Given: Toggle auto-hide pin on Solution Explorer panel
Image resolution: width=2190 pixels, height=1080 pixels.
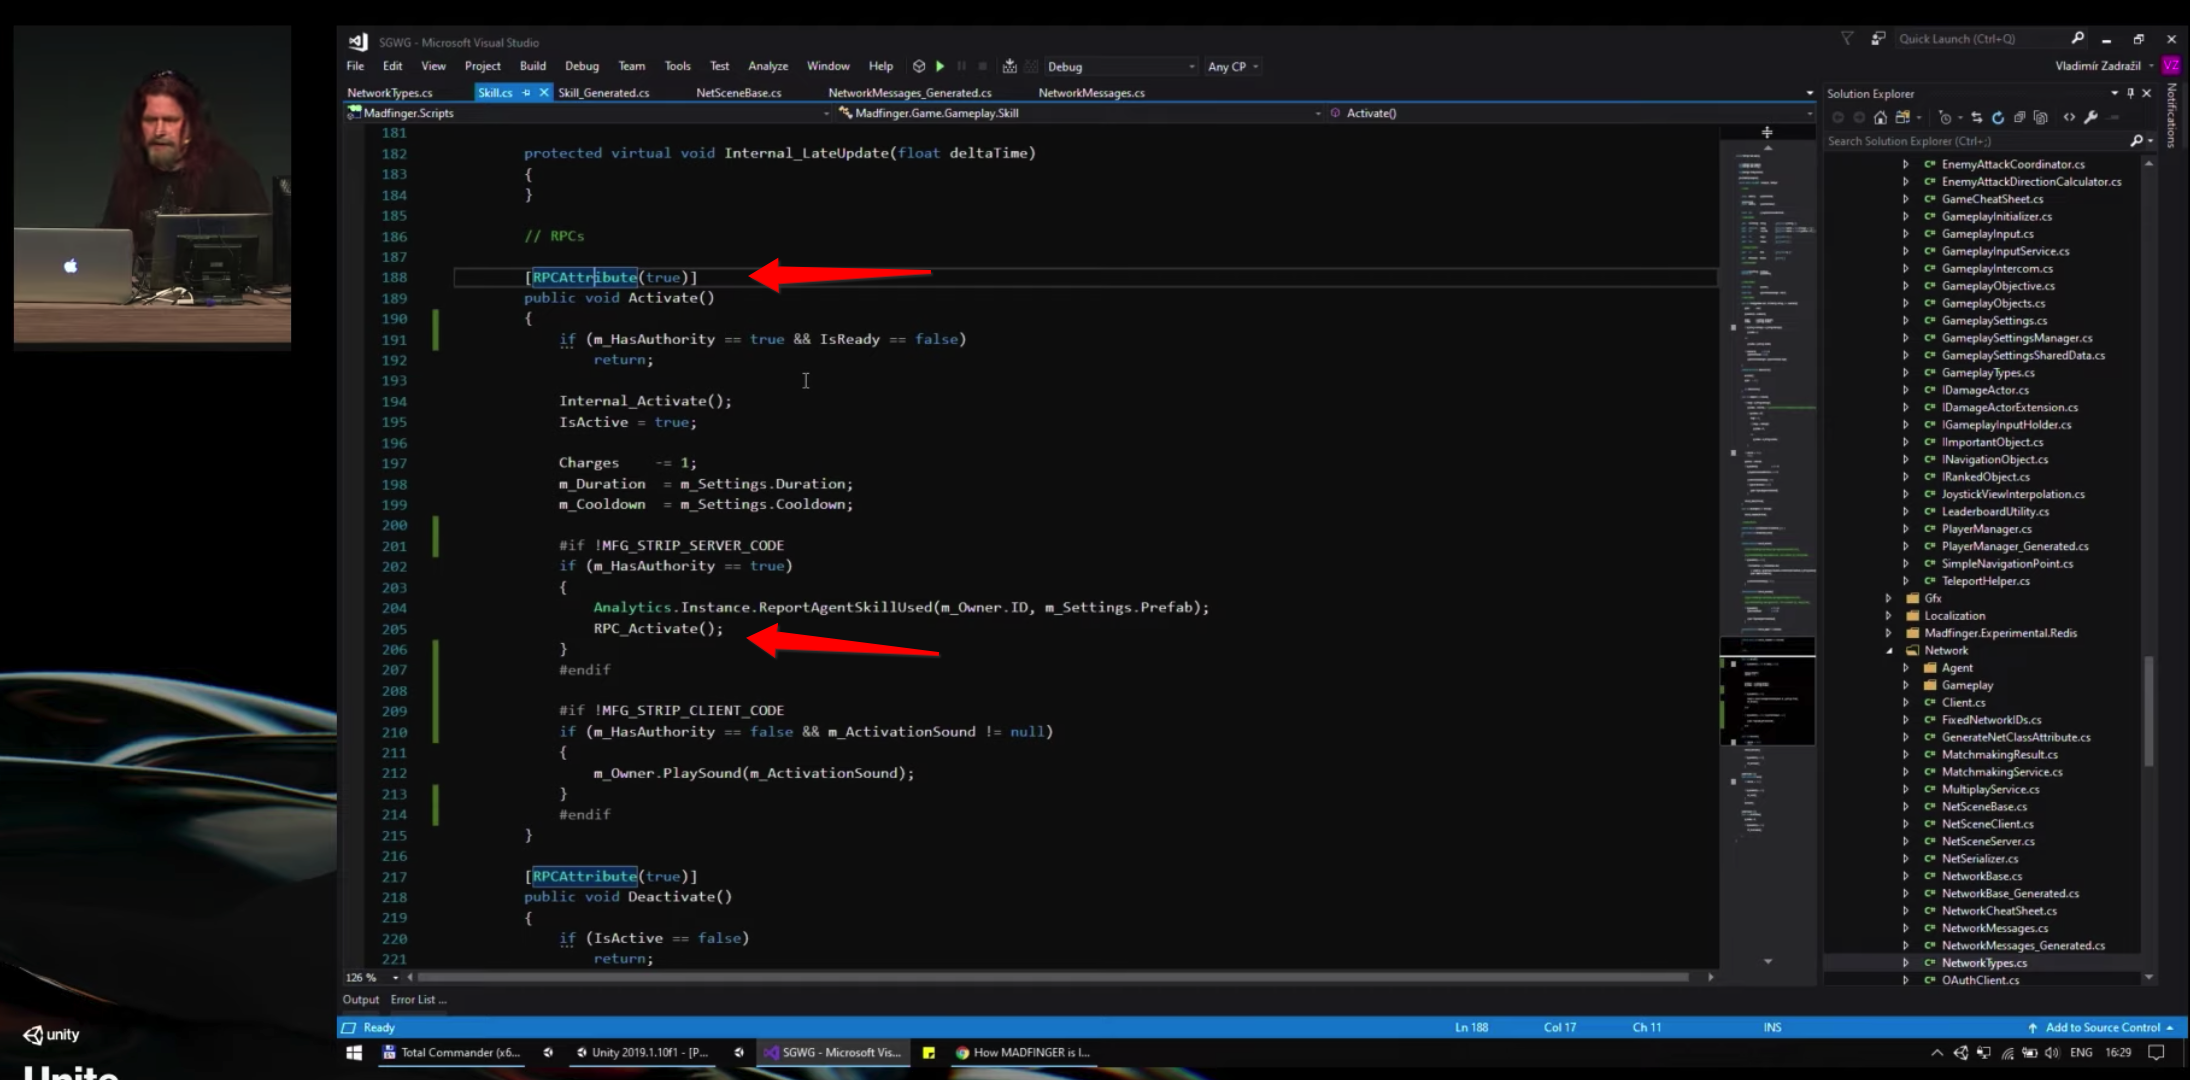Looking at the screenshot, I should coord(2130,93).
